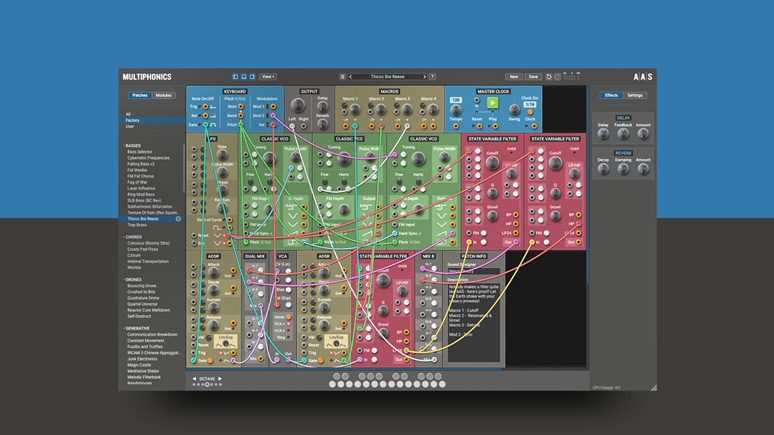Select the first layout view icon

[x=236, y=76]
